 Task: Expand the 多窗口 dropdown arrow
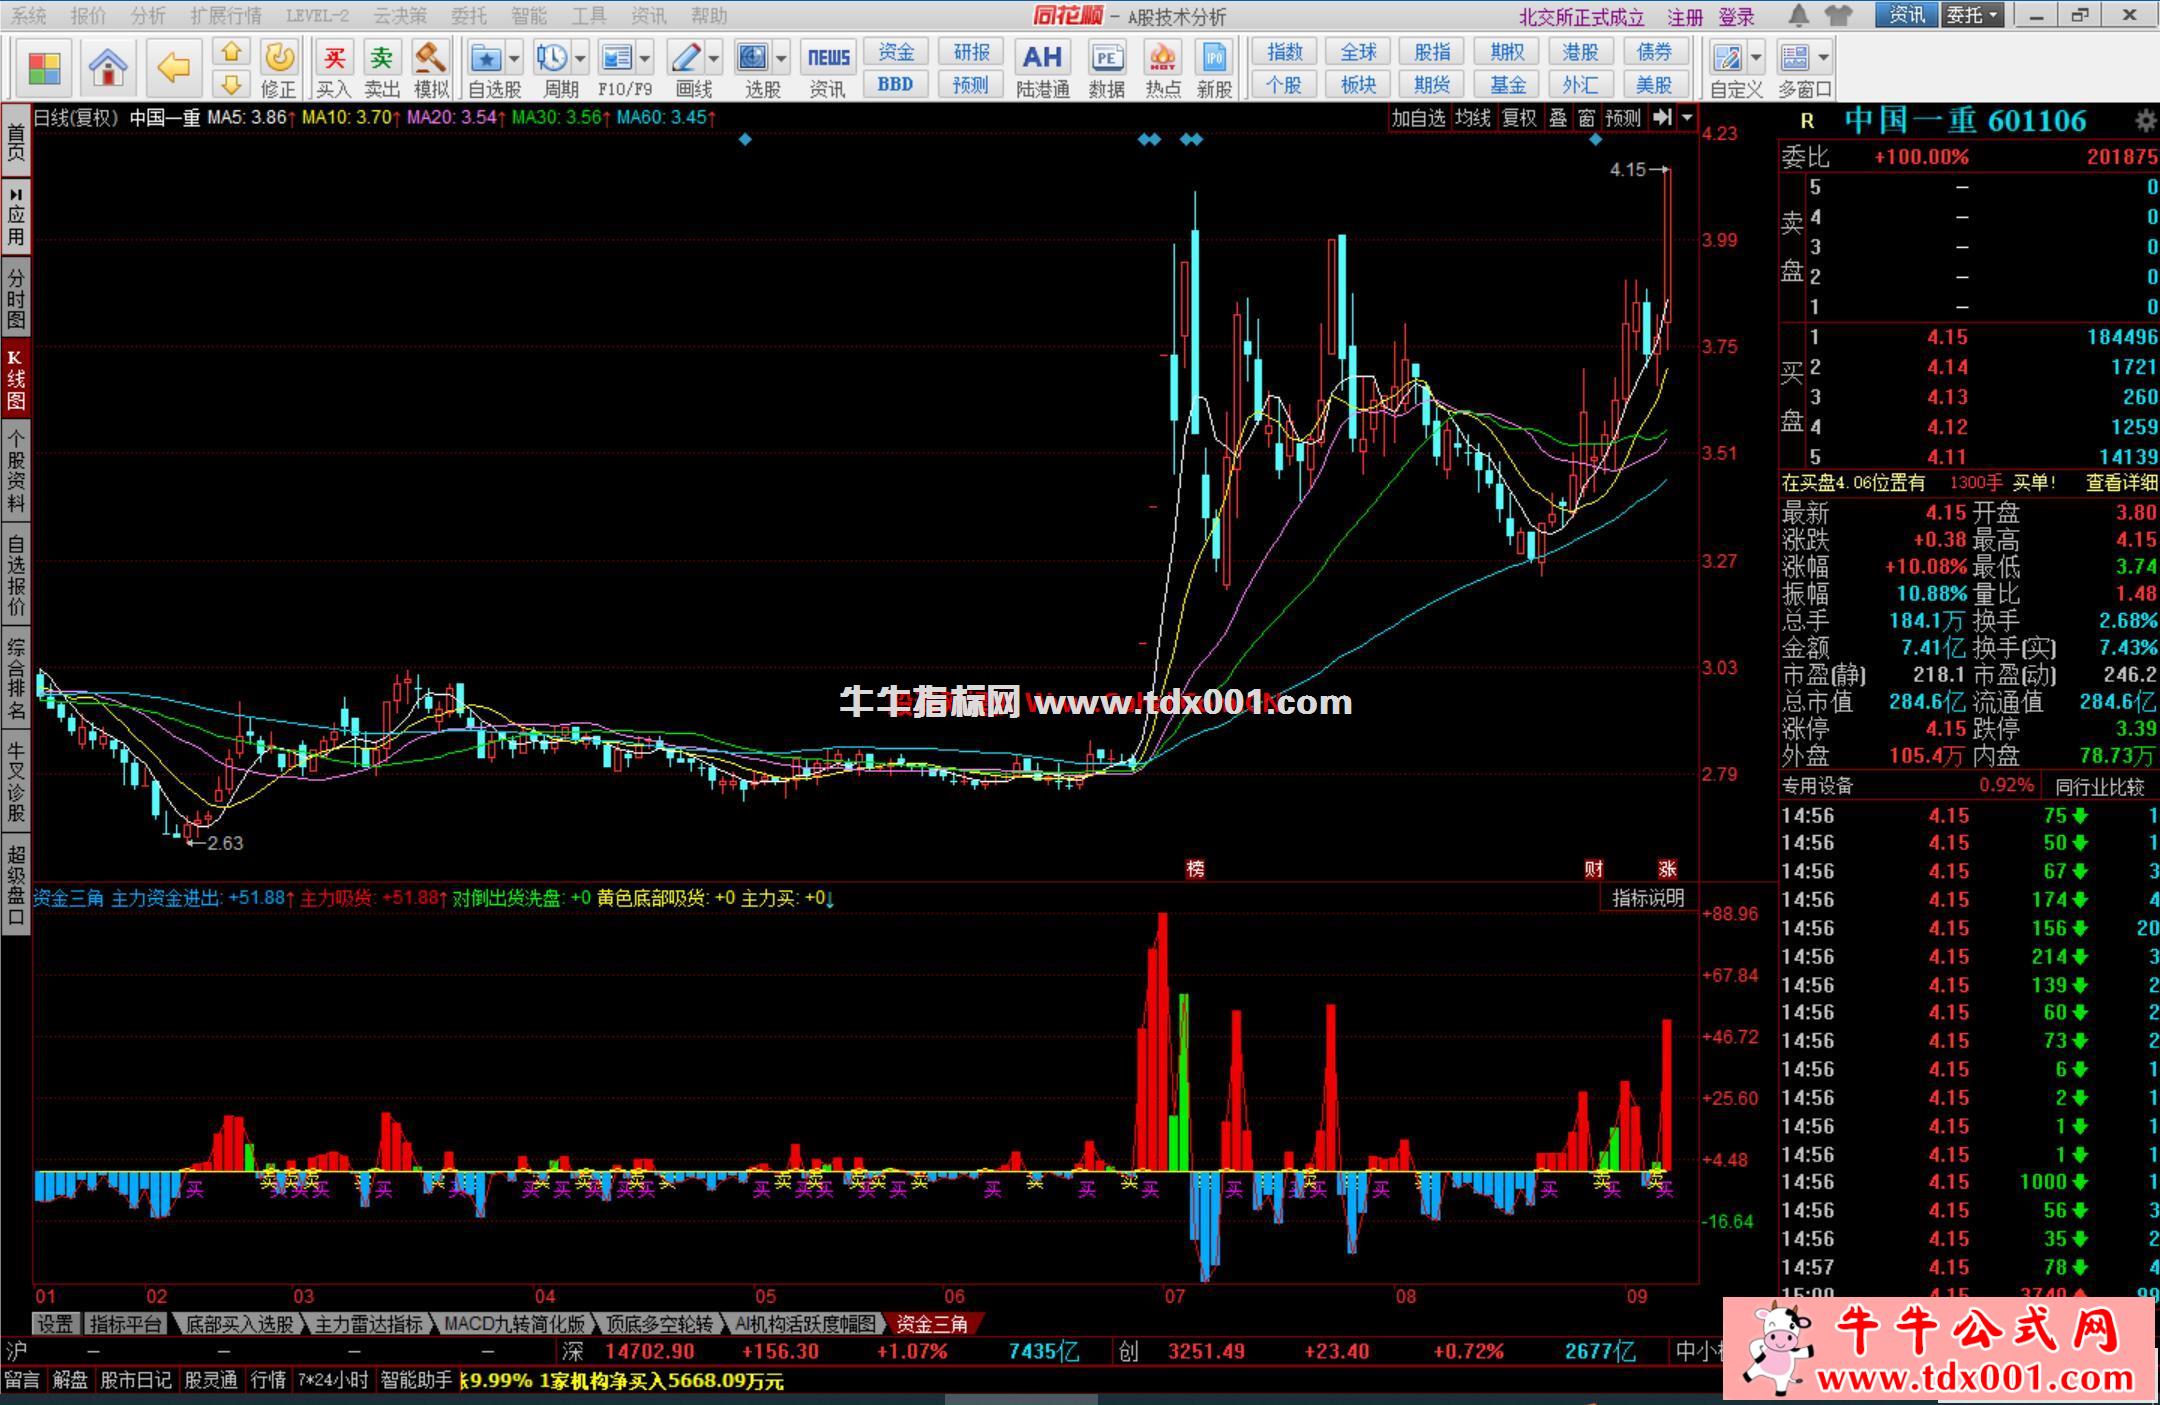coord(1823,58)
